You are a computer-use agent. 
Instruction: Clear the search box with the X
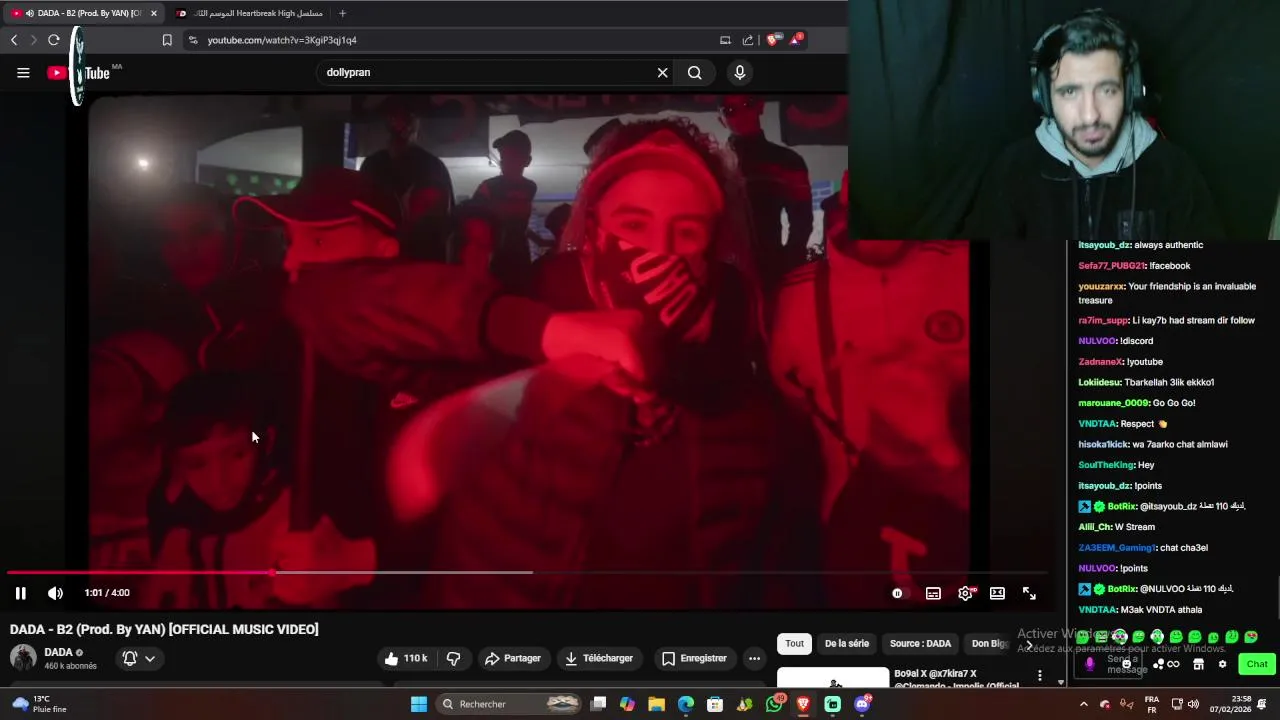(662, 72)
